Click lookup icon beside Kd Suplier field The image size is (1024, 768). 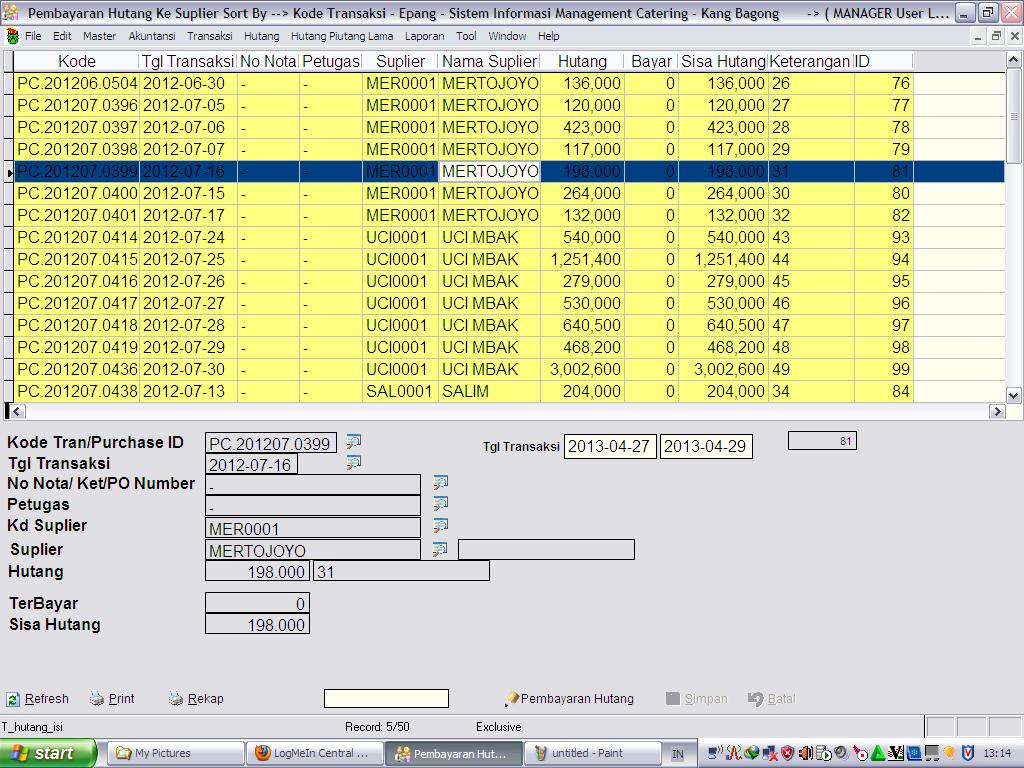(440, 526)
